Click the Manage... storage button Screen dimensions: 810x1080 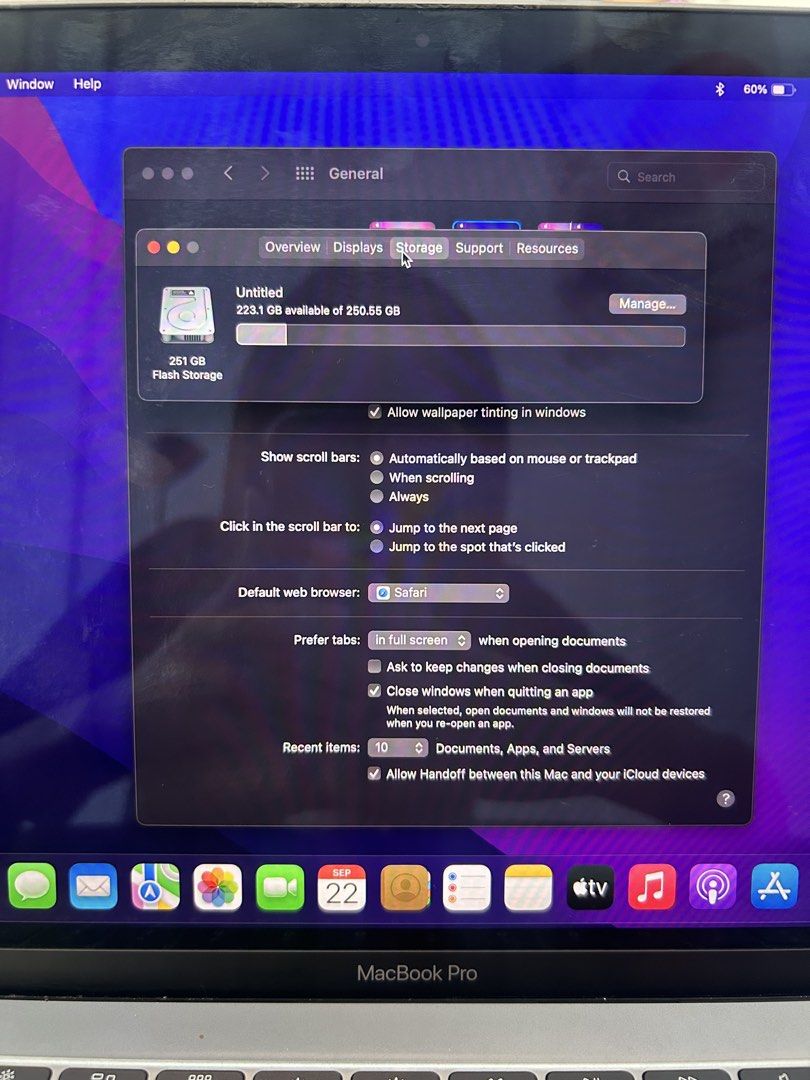pos(647,304)
